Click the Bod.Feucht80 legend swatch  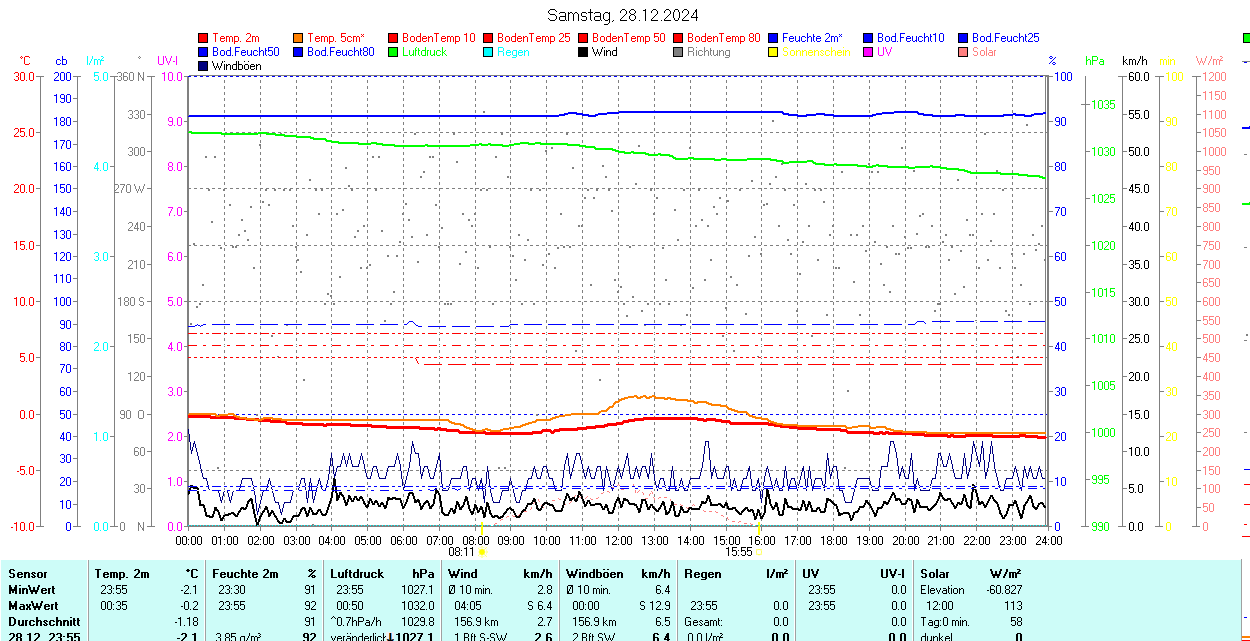pos(298,52)
